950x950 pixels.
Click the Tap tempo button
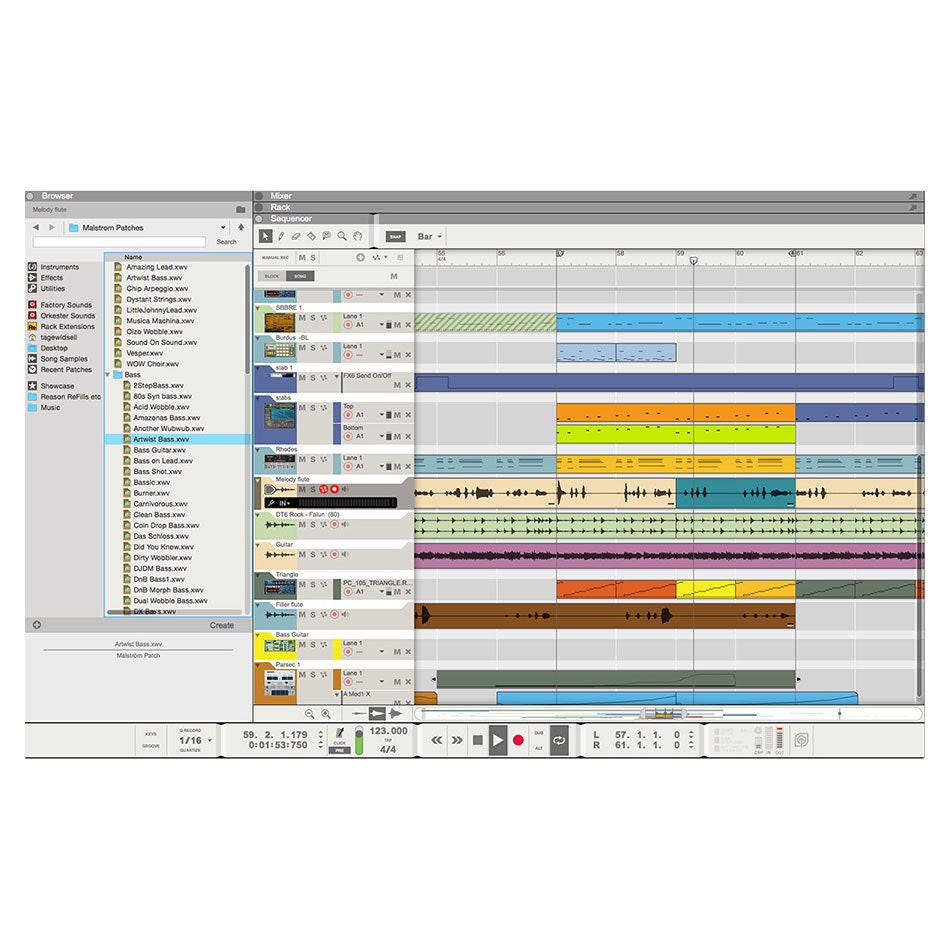(388, 740)
